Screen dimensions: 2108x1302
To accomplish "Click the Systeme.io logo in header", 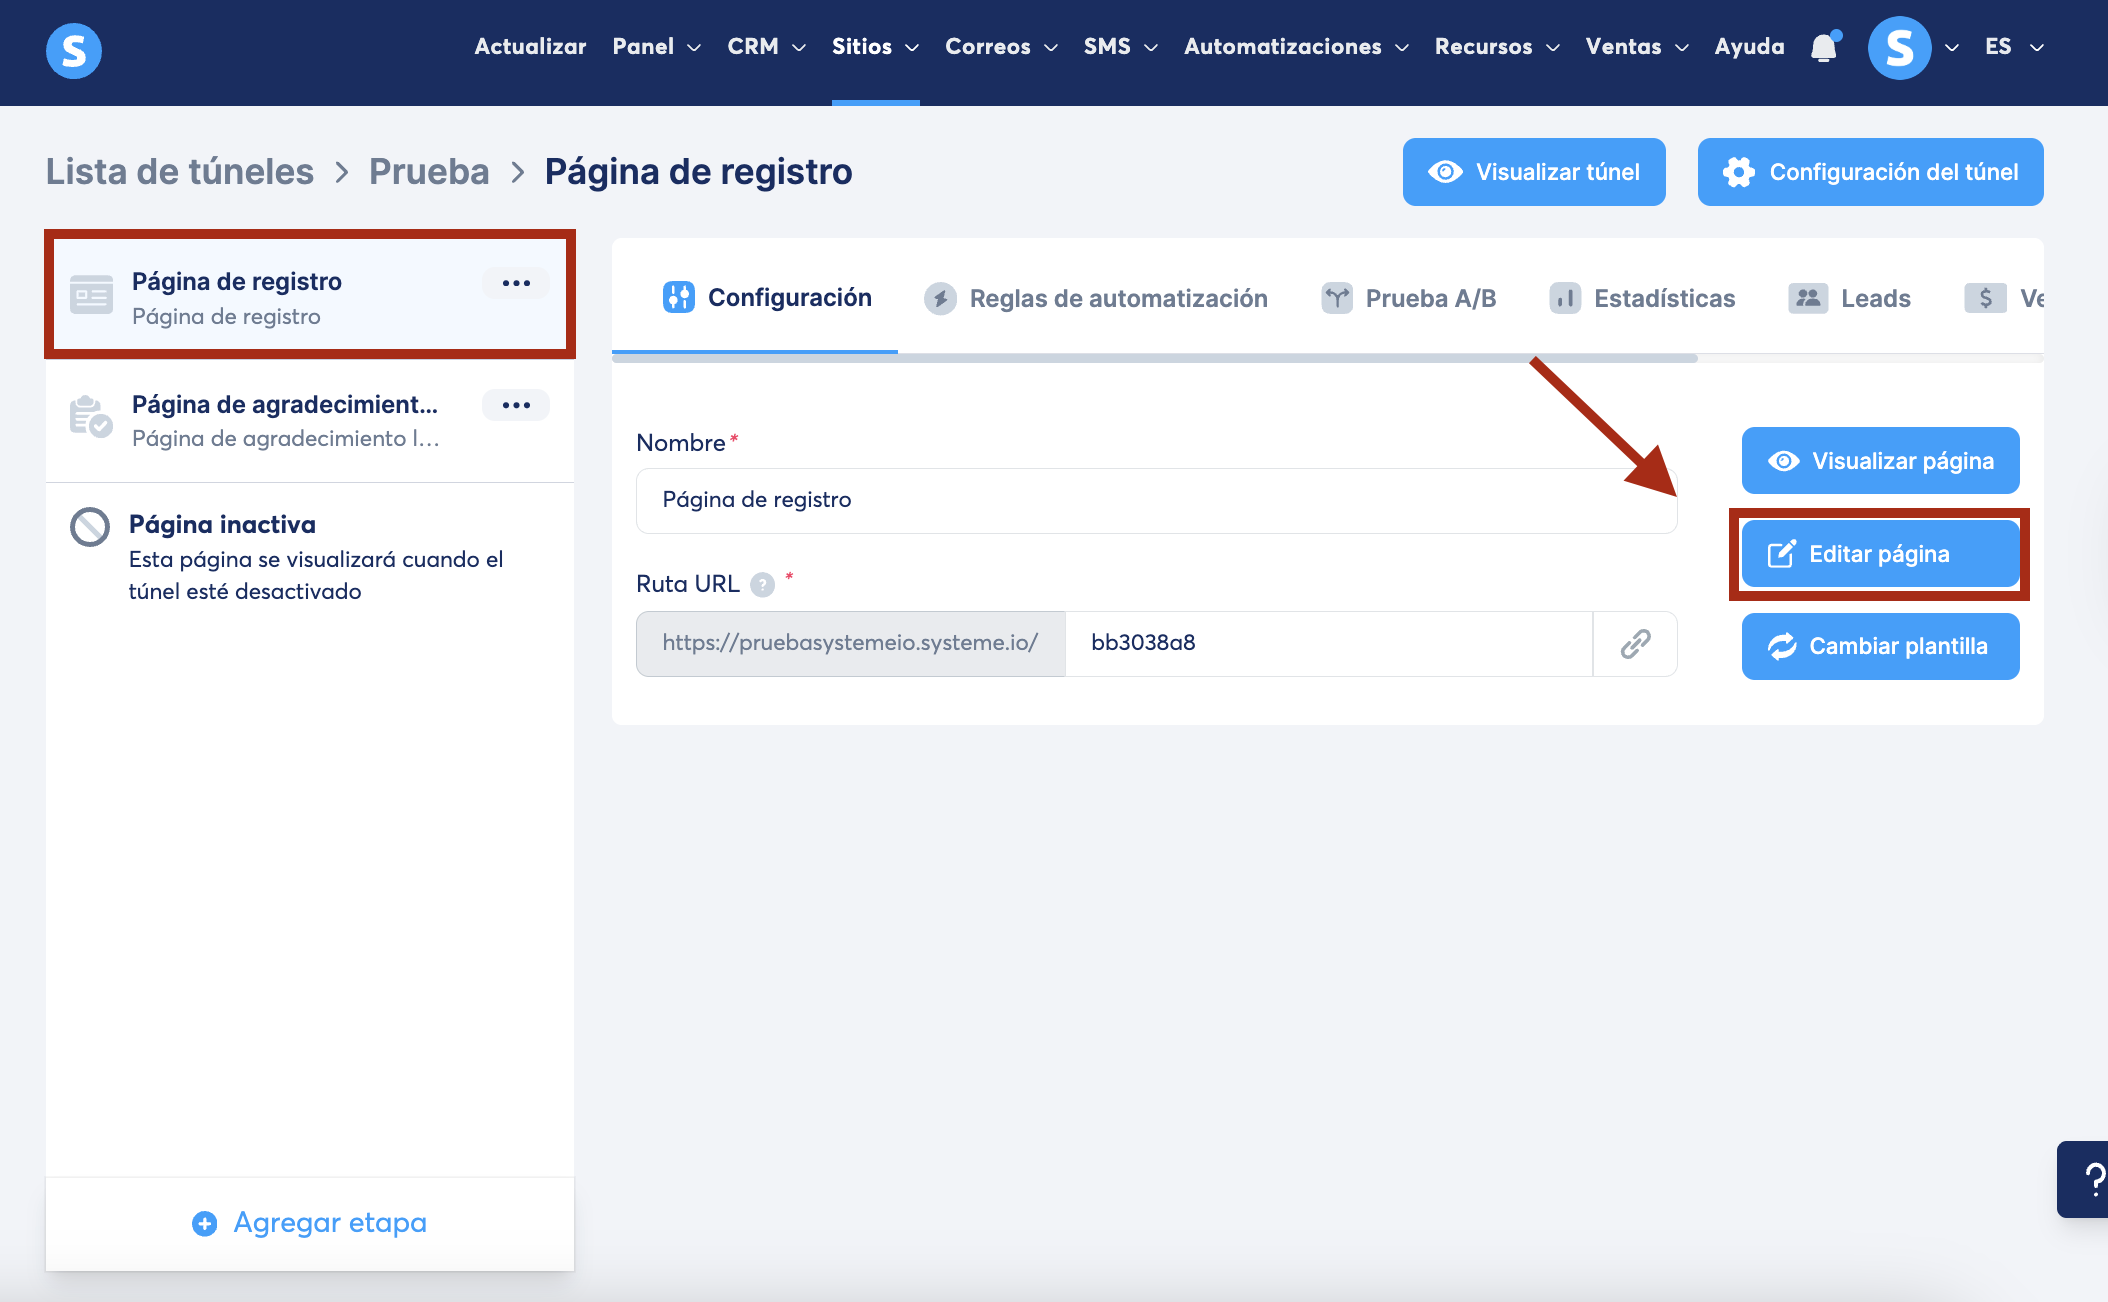I will click(x=74, y=50).
